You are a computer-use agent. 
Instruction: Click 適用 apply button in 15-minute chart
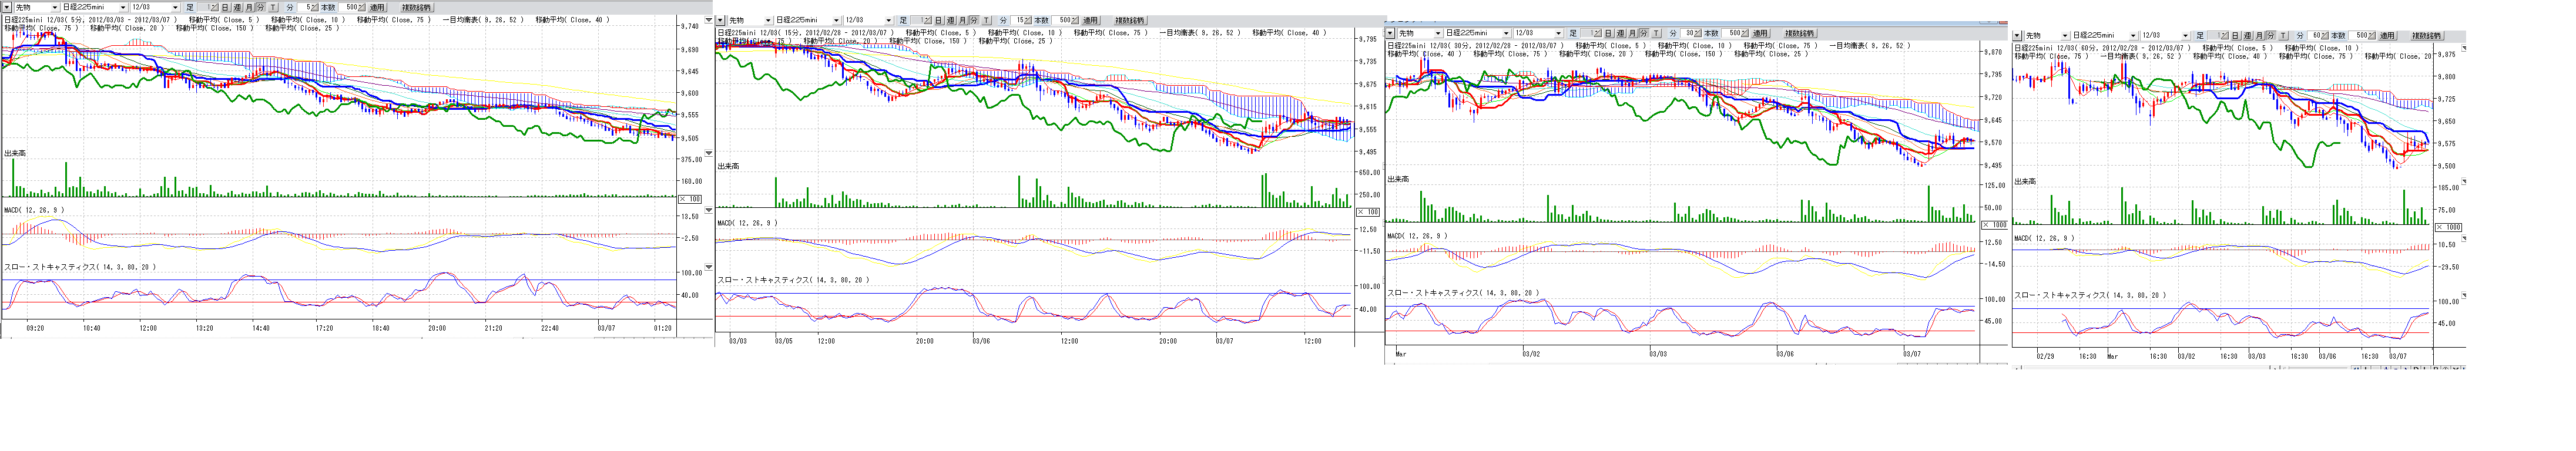tap(1090, 20)
